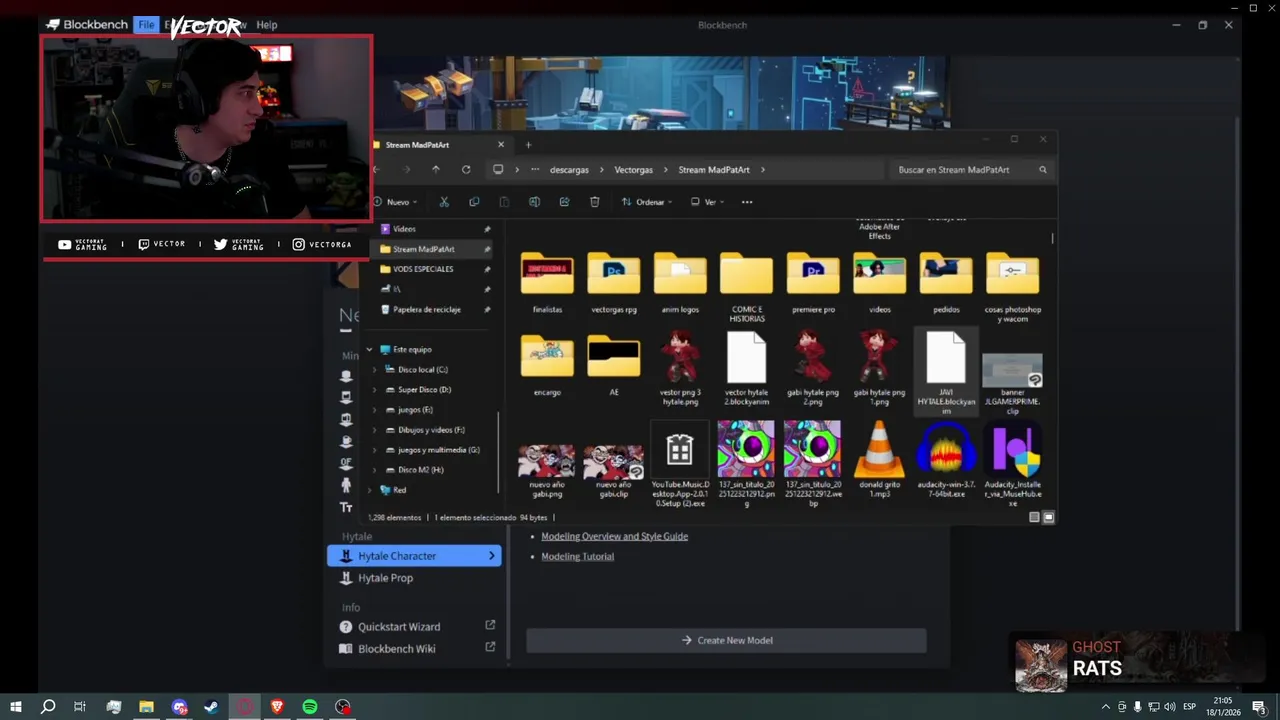Open a new Explorer tab with plus button
This screenshot has width=1280, height=720.
[528, 145]
